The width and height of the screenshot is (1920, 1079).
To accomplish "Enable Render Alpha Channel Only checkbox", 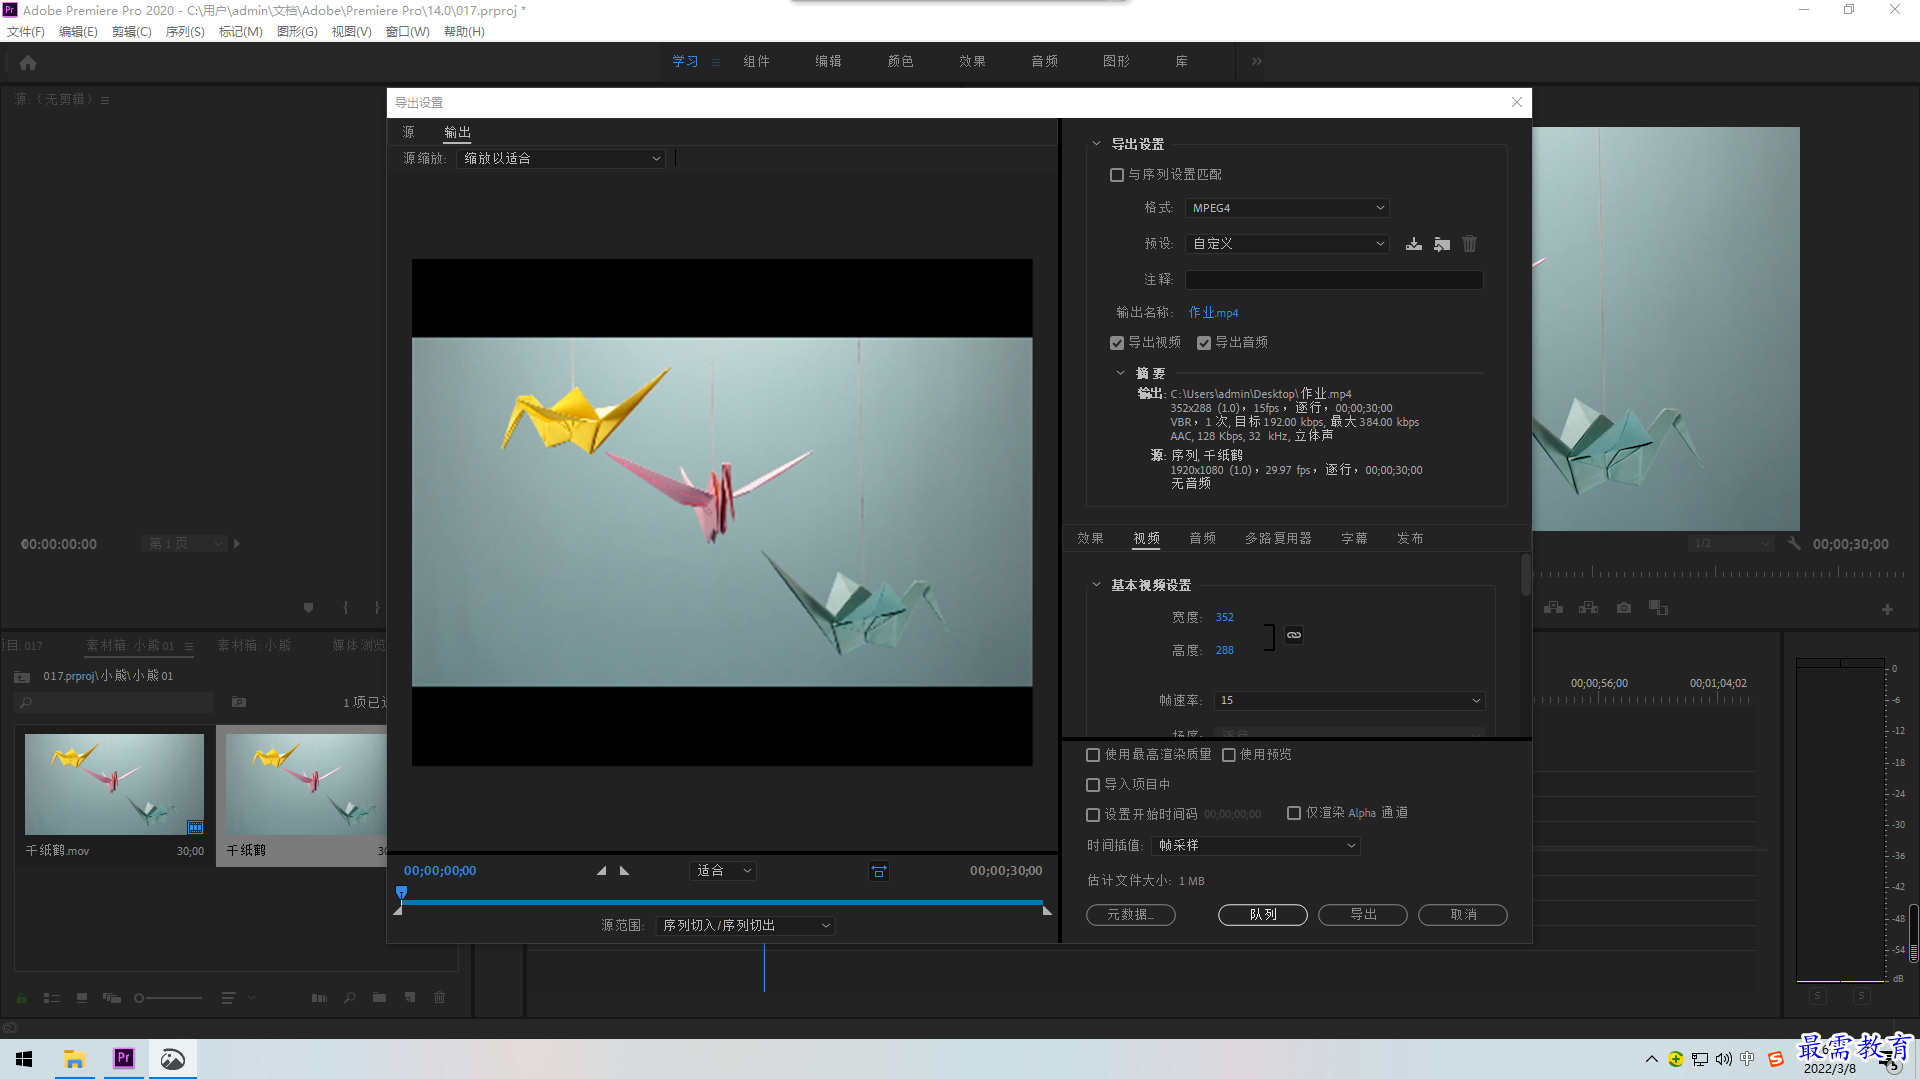I will [x=1294, y=813].
